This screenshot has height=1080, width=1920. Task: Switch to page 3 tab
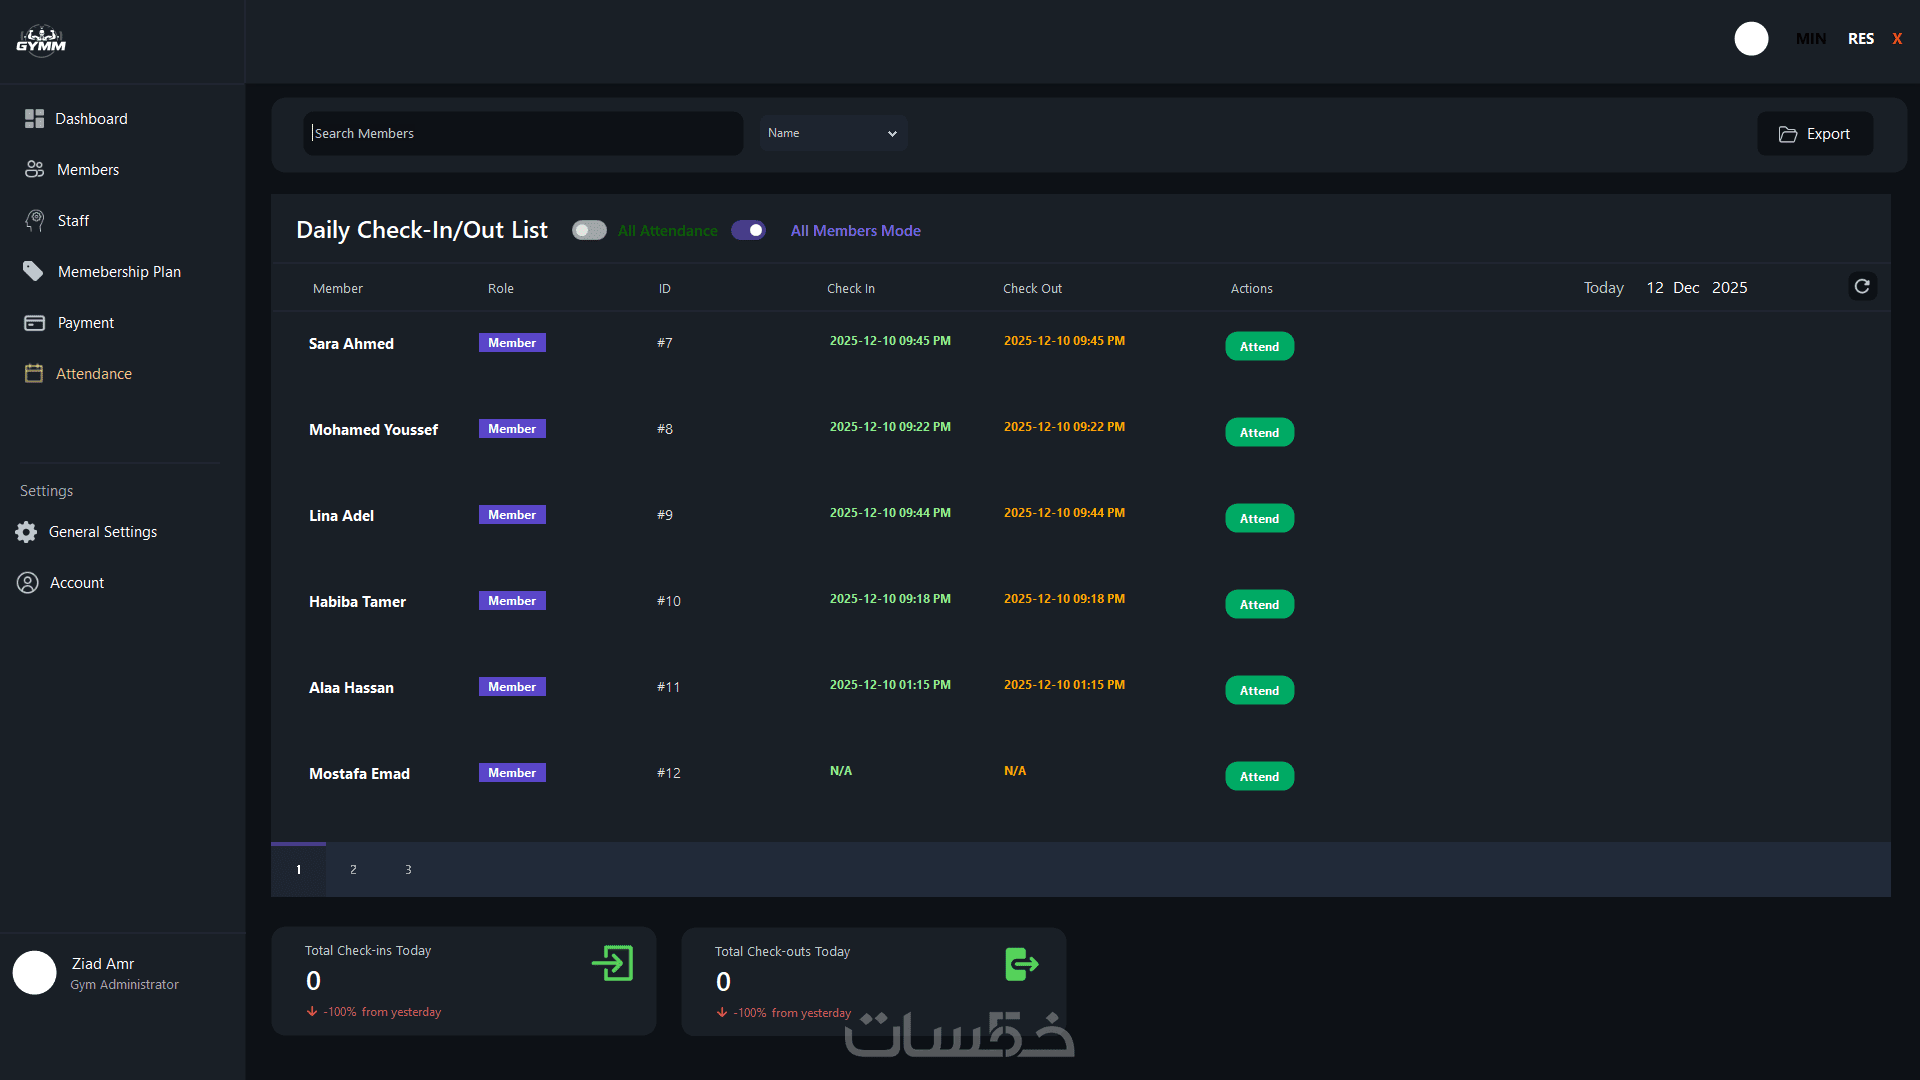tap(408, 870)
